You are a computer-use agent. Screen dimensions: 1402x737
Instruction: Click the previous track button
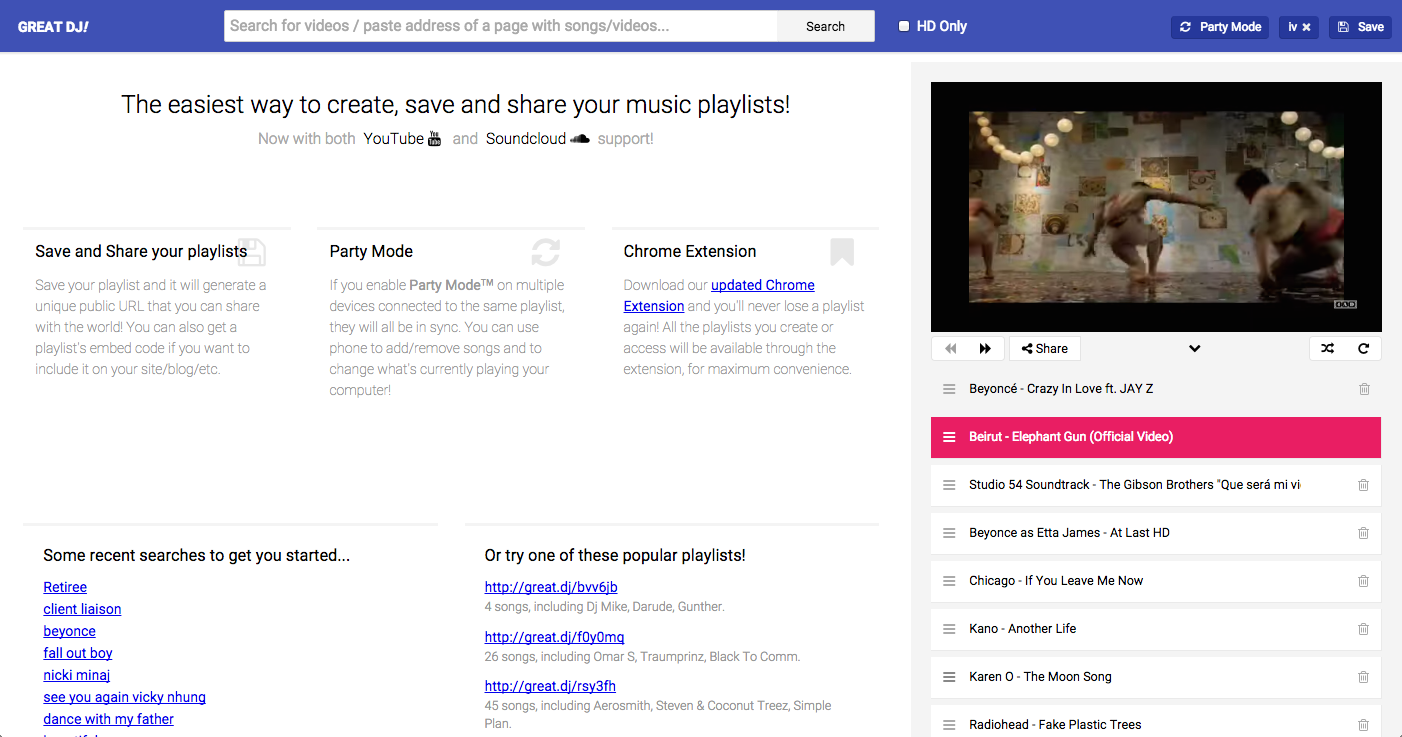pos(951,349)
